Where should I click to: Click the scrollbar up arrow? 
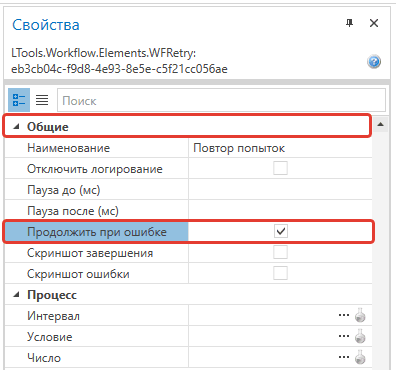[x=380, y=125]
